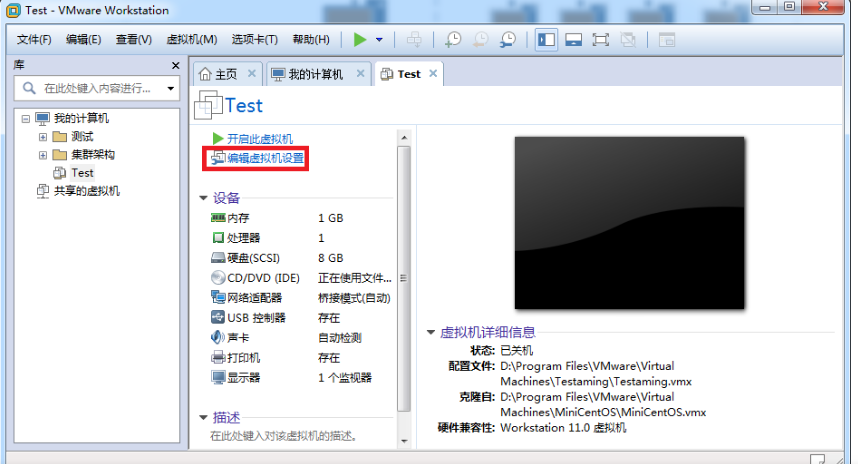Click the 硬盘(SCSI) hard disk icon

click(218, 258)
